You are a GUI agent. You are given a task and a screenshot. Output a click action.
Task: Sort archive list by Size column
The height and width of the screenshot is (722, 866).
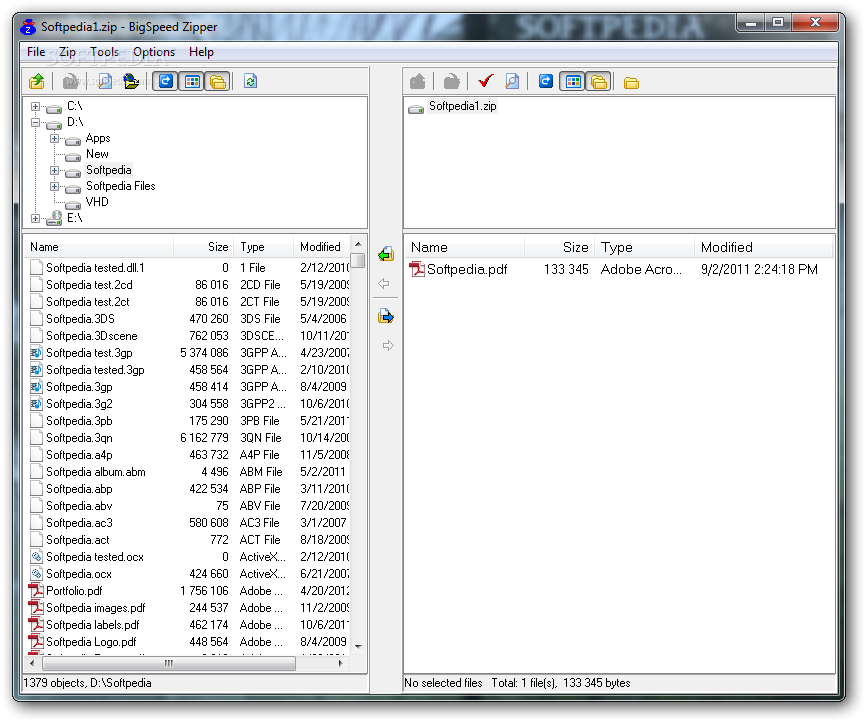pyautogui.click(x=559, y=247)
